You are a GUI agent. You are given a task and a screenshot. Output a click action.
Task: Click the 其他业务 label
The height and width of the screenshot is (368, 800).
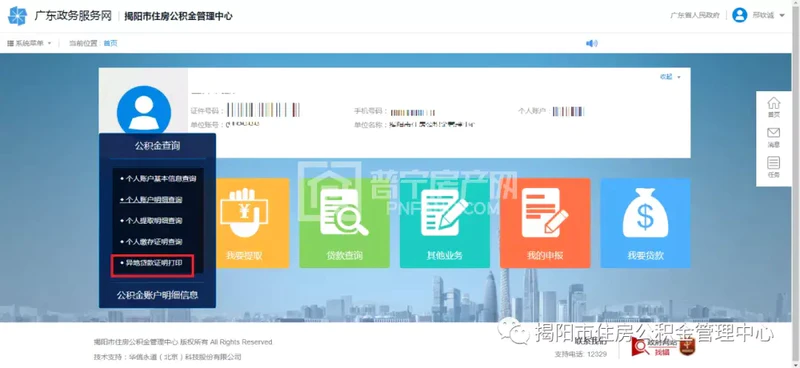pos(444,255)
